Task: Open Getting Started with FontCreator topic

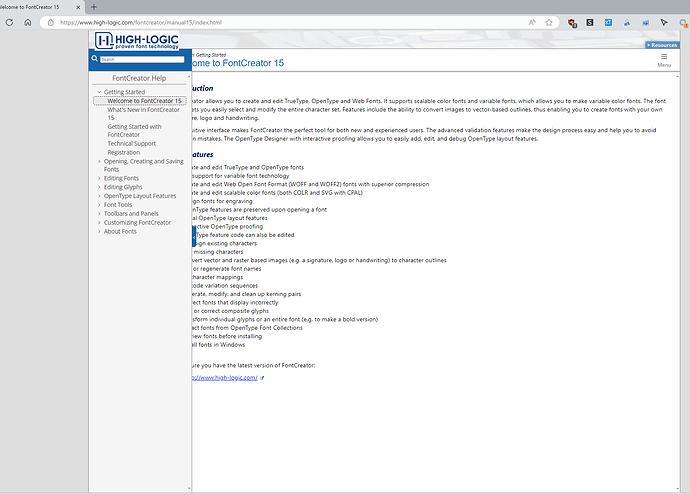Action: point(134,131)
